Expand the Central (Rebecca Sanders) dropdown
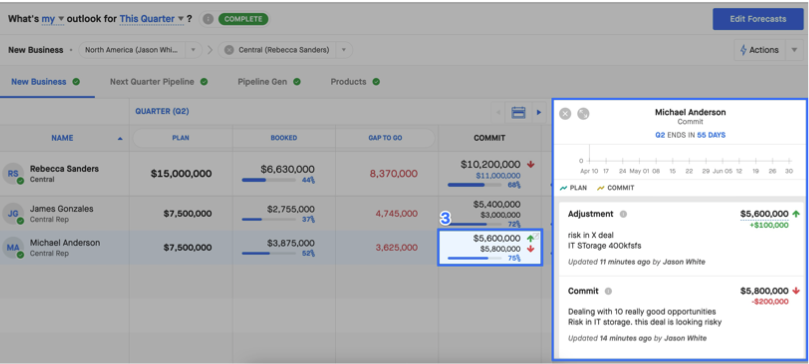The image size is (809, 364). click(x=344, y=50)
